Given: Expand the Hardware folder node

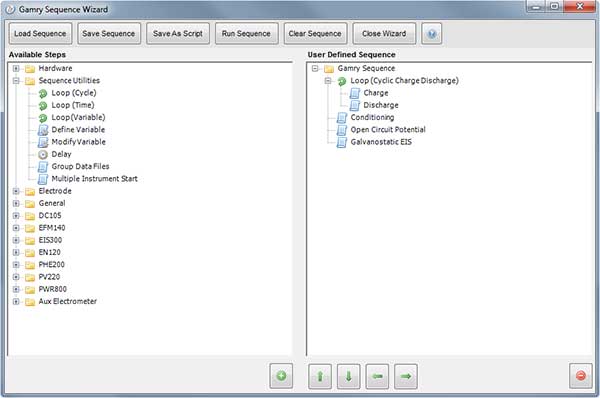Looking at the screenshot, I should (x=16, y=69).
